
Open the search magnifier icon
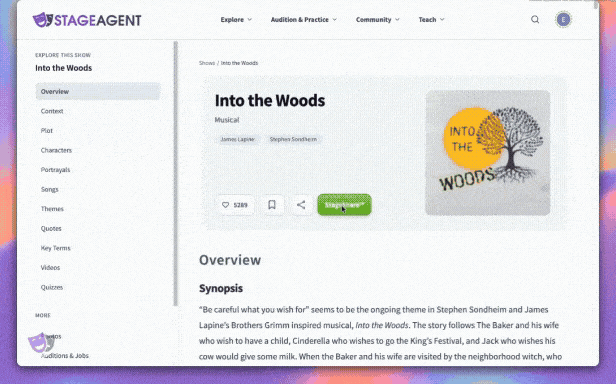[535, 19]
